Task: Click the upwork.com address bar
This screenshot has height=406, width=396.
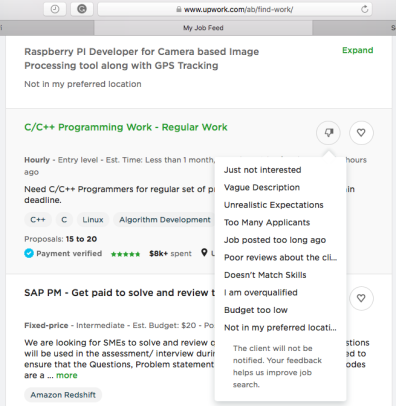Action: tap(235, 9)
